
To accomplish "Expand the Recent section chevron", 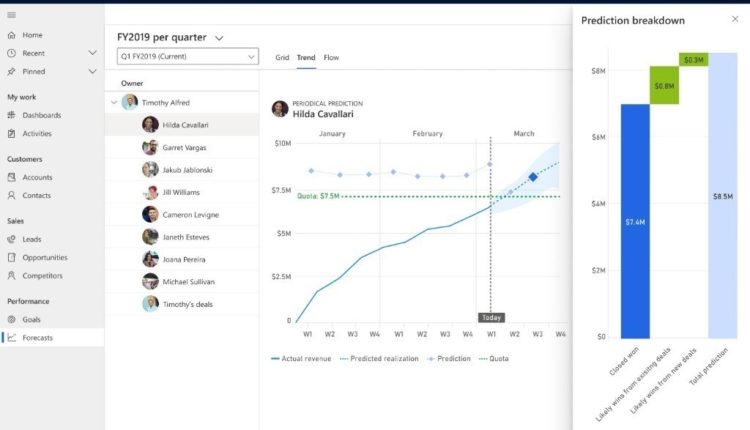I will (93, 53).
